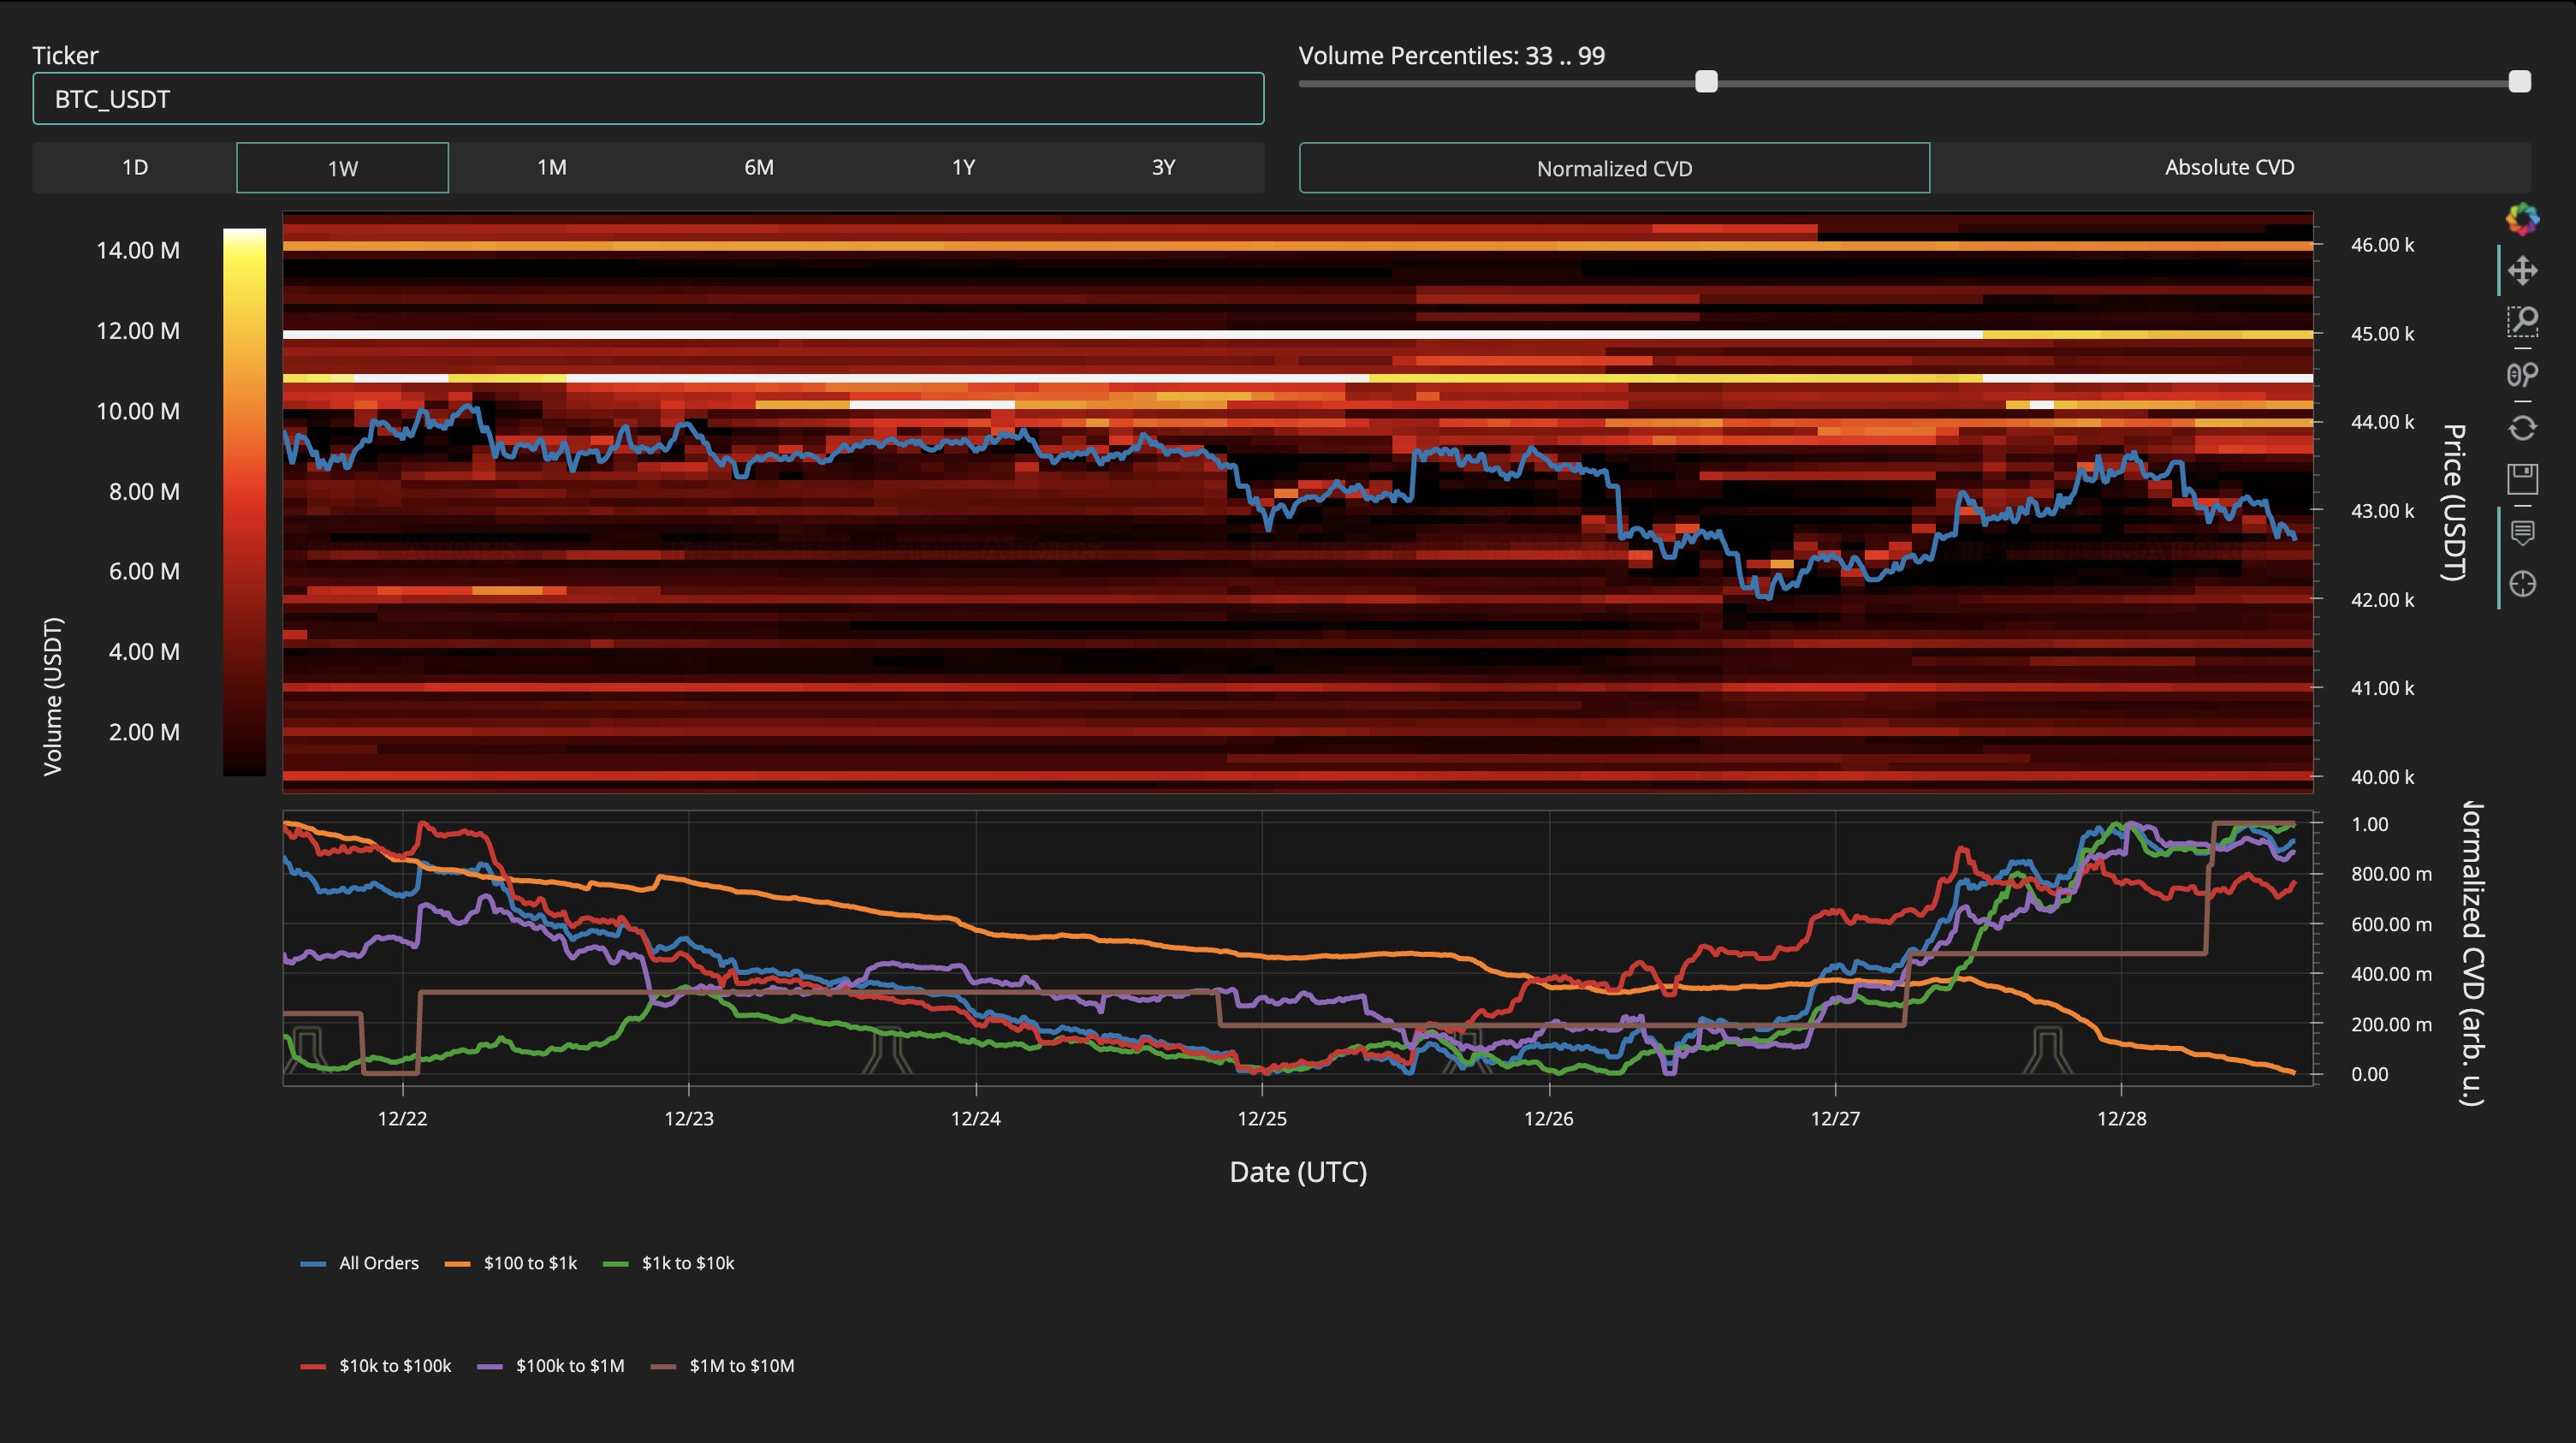The width and height of the screenshot is (2576, 1443).
Task: Click the Volume Percentiles: 33 .. 99 label
Action: (1452, 56)
